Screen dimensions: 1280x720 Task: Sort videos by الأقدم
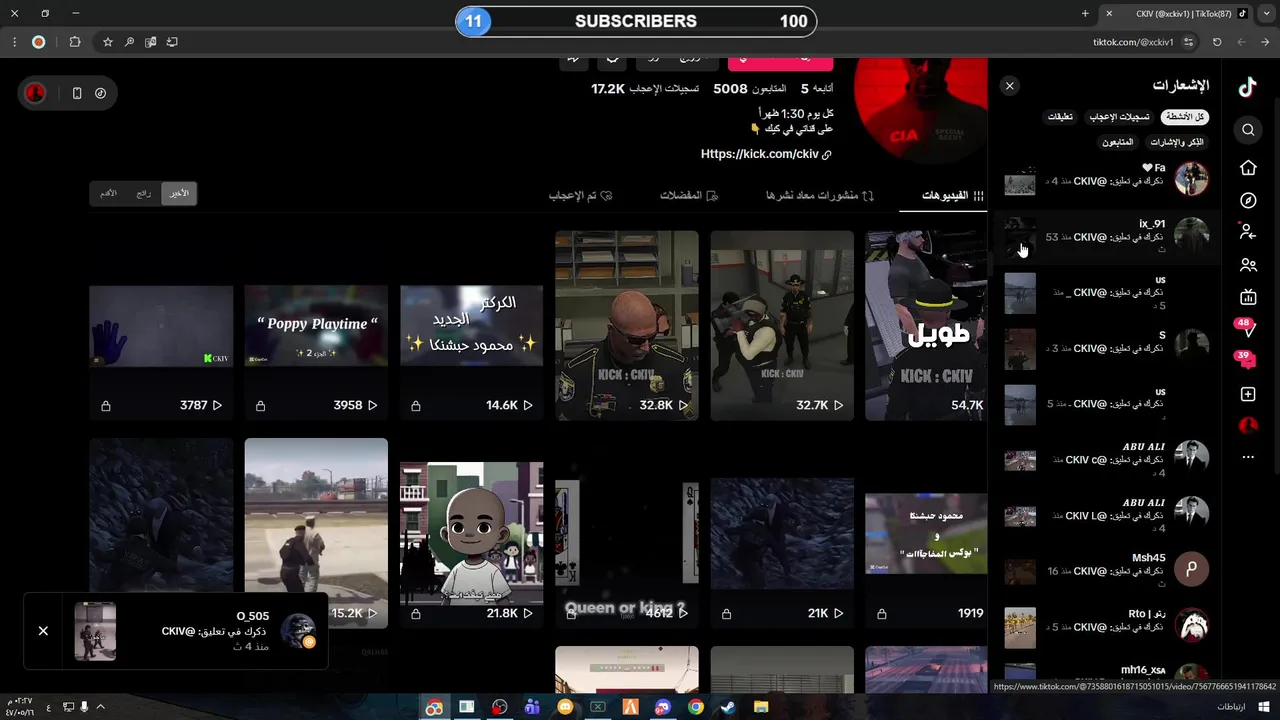[x=109, y=193]
